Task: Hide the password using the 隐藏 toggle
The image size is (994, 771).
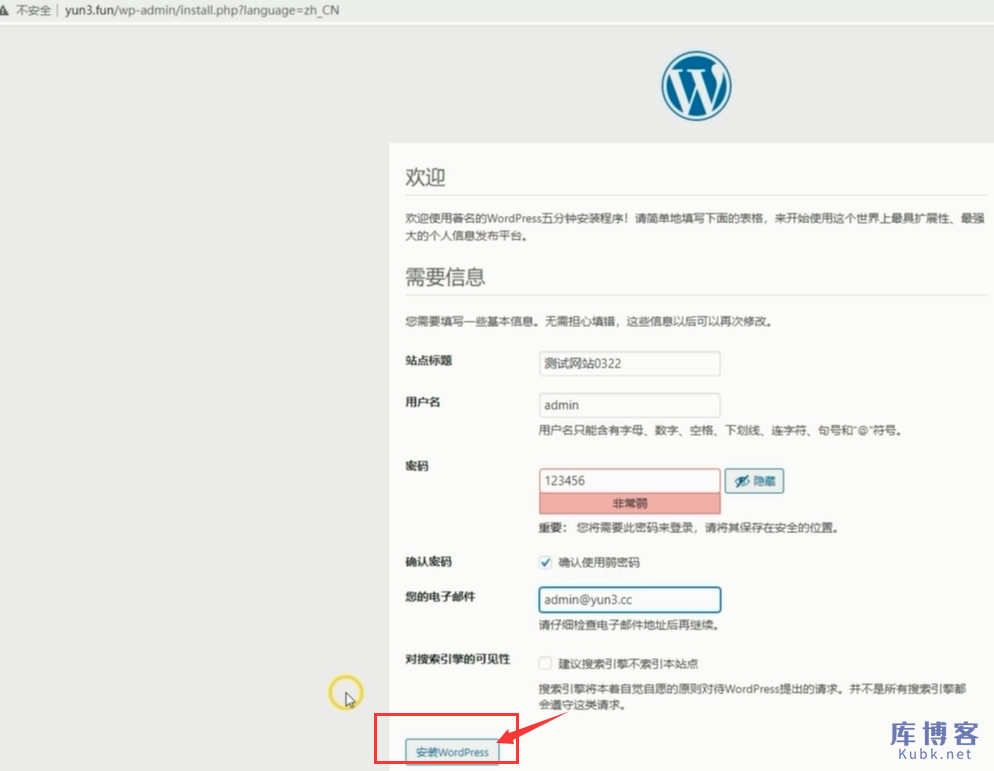Action: (756, 481)
